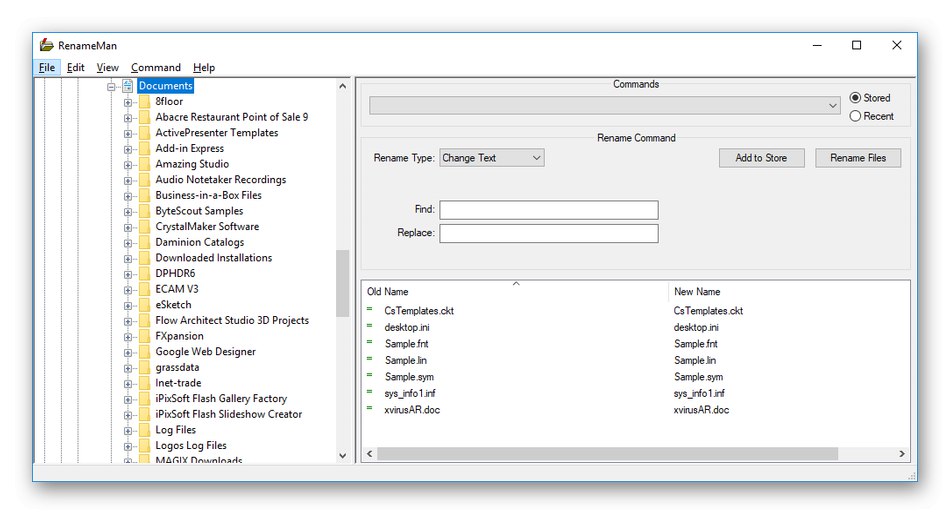
Task: Click sys_info1.inf in New Name column
Action: point(699,393)
